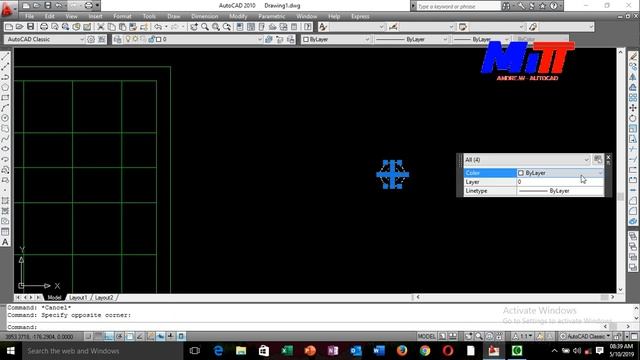Click the Zoom Realtime magnifier icon
This screenshot has height=360, width=640.
tap(205, 27)
